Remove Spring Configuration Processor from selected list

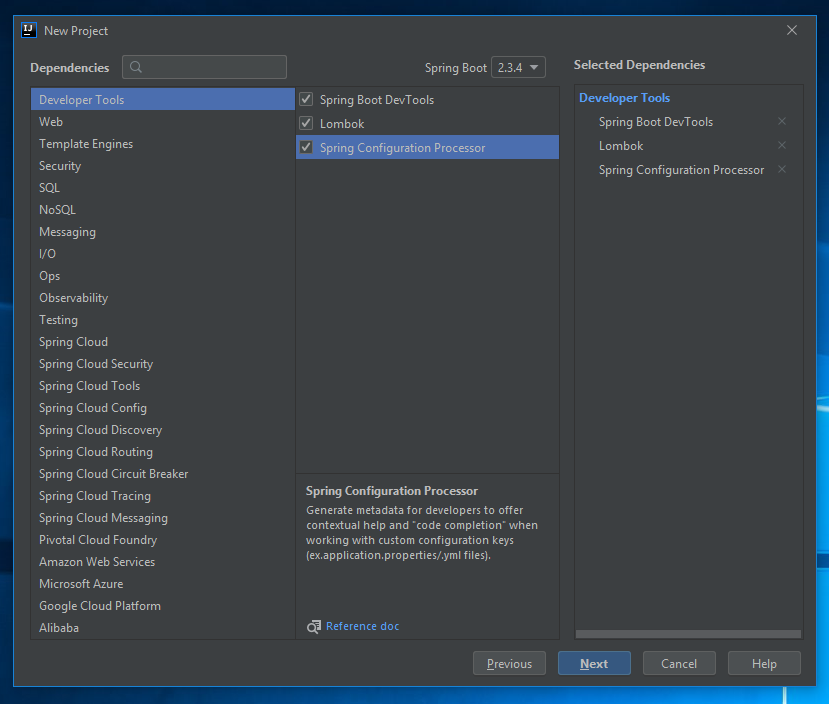tap(782, 170)
